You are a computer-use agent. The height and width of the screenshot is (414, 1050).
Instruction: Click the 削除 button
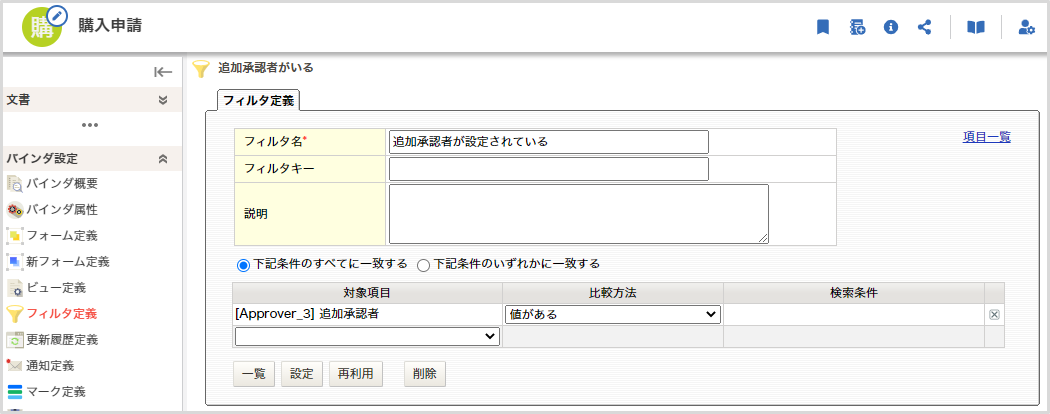tap(425, 374)
